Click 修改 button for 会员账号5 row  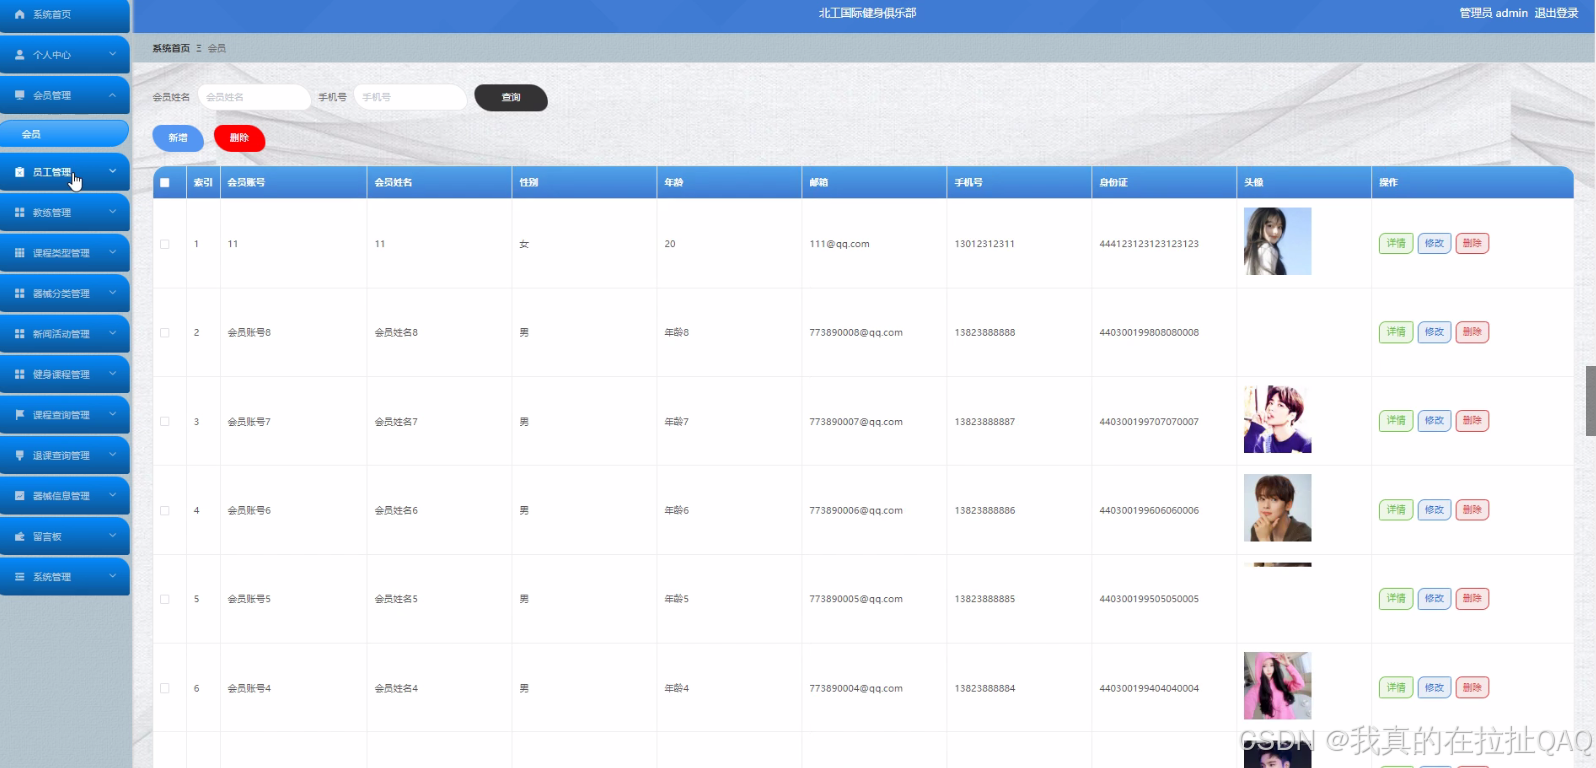pos(1434,599)
